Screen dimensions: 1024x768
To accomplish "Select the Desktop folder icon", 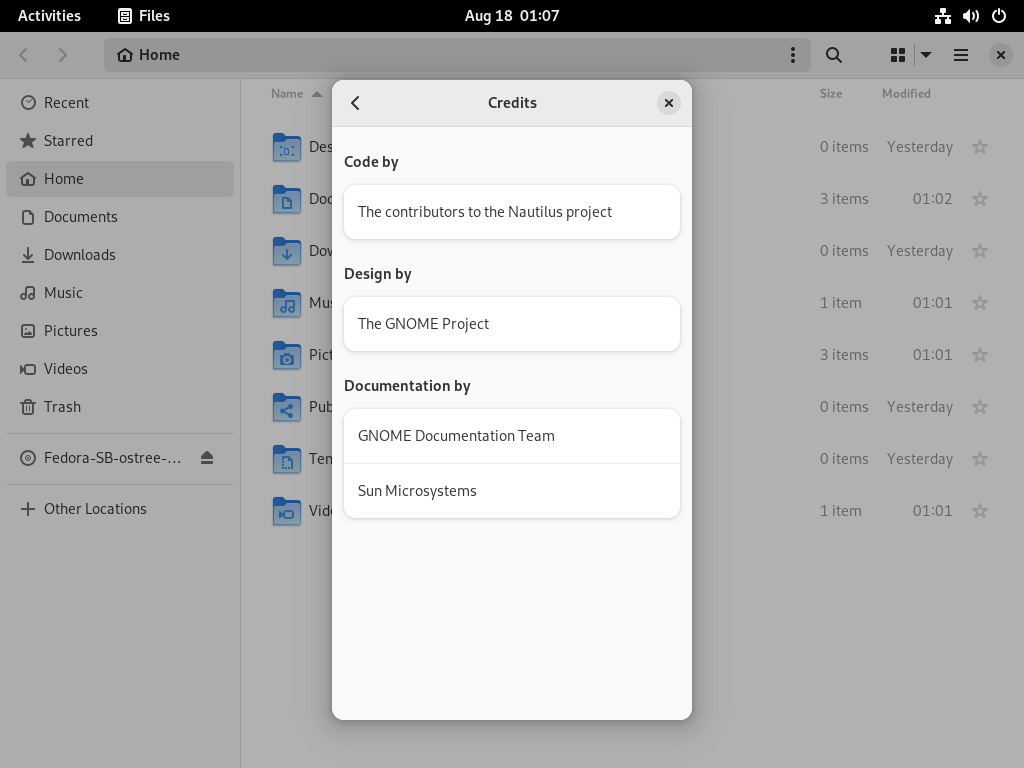I will [287, 147].
